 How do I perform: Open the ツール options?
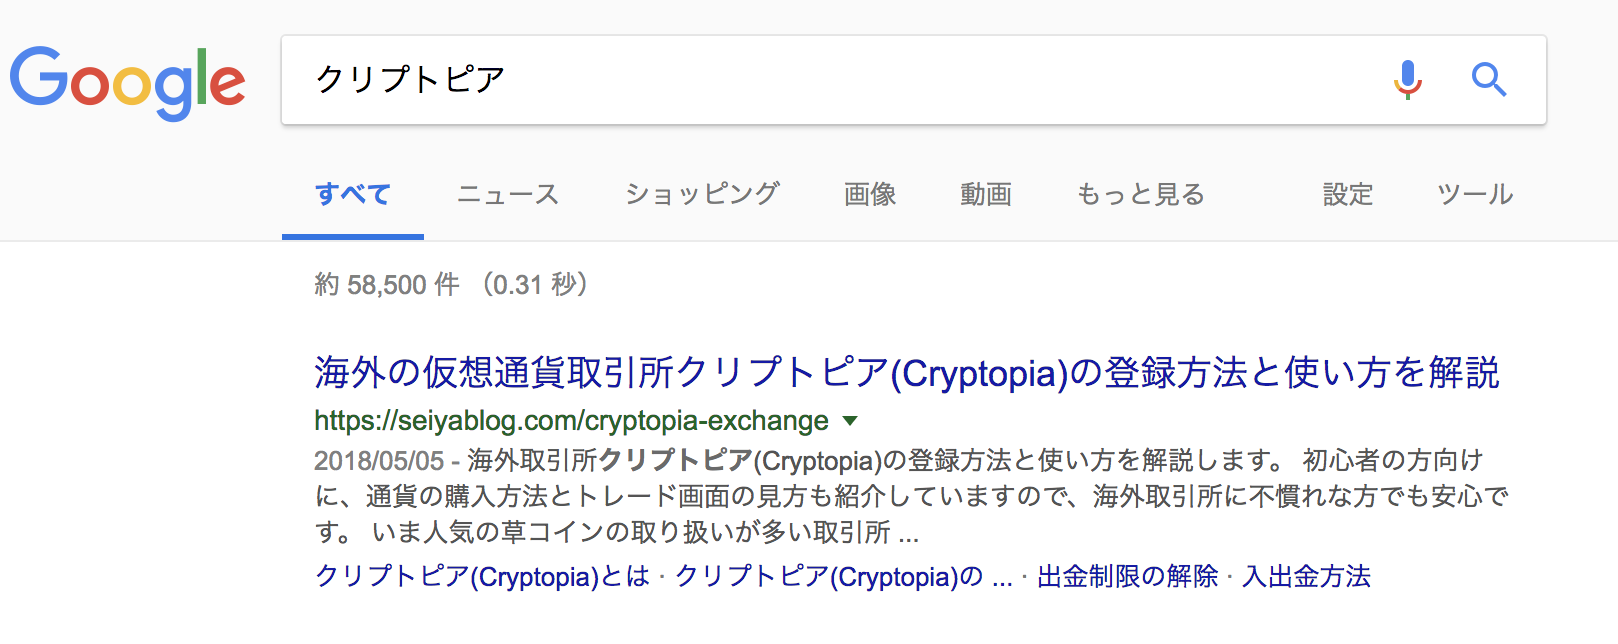(1475, 194)
